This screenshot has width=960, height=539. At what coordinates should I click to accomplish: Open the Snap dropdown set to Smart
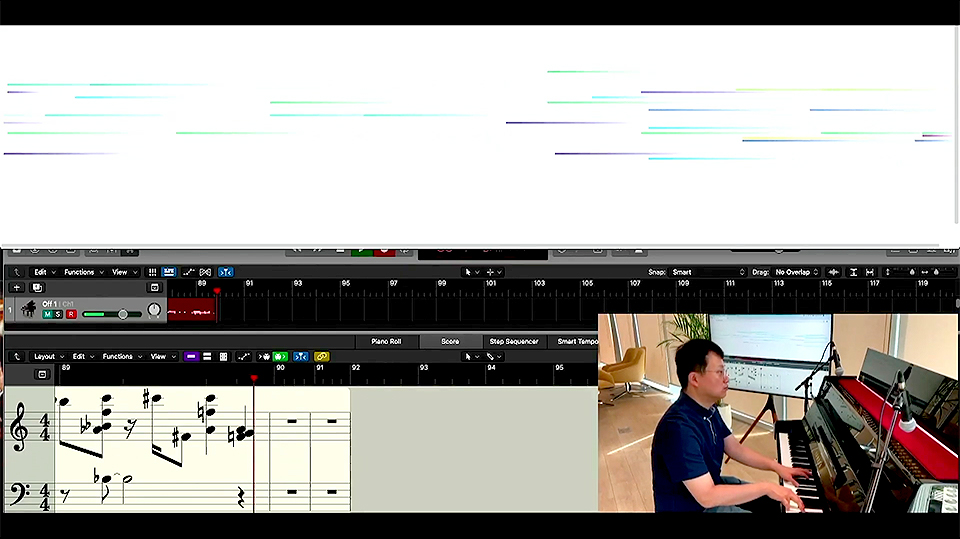coord(708,272)
